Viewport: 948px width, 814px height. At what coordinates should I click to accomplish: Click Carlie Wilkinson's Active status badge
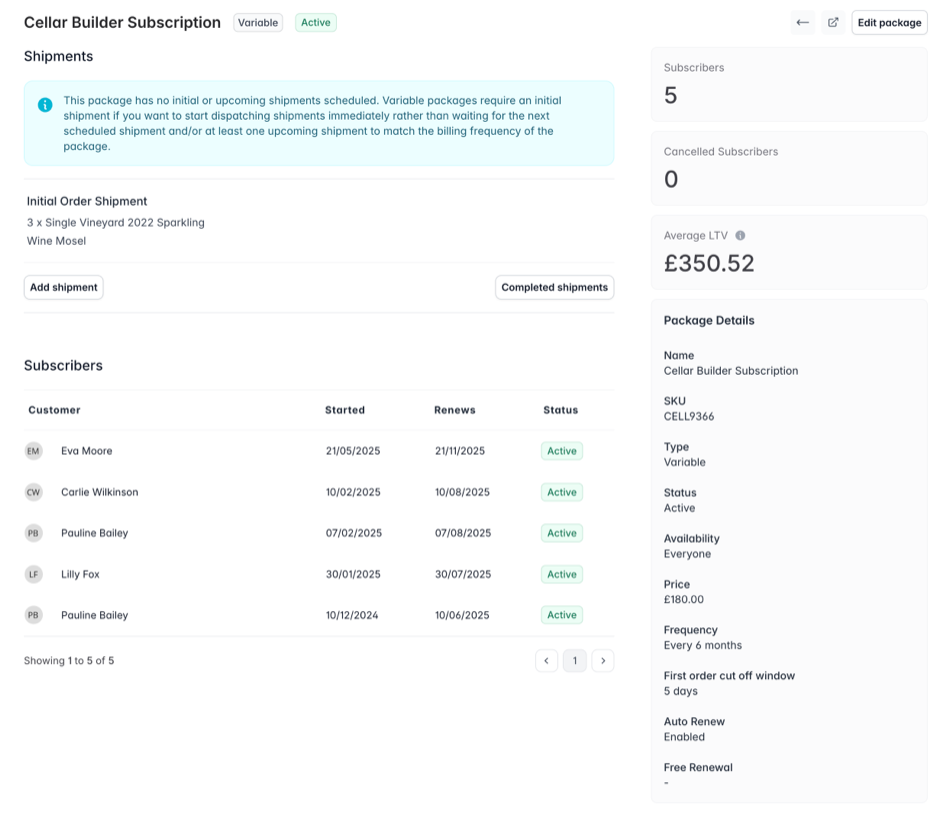click(x=562, y=492)
